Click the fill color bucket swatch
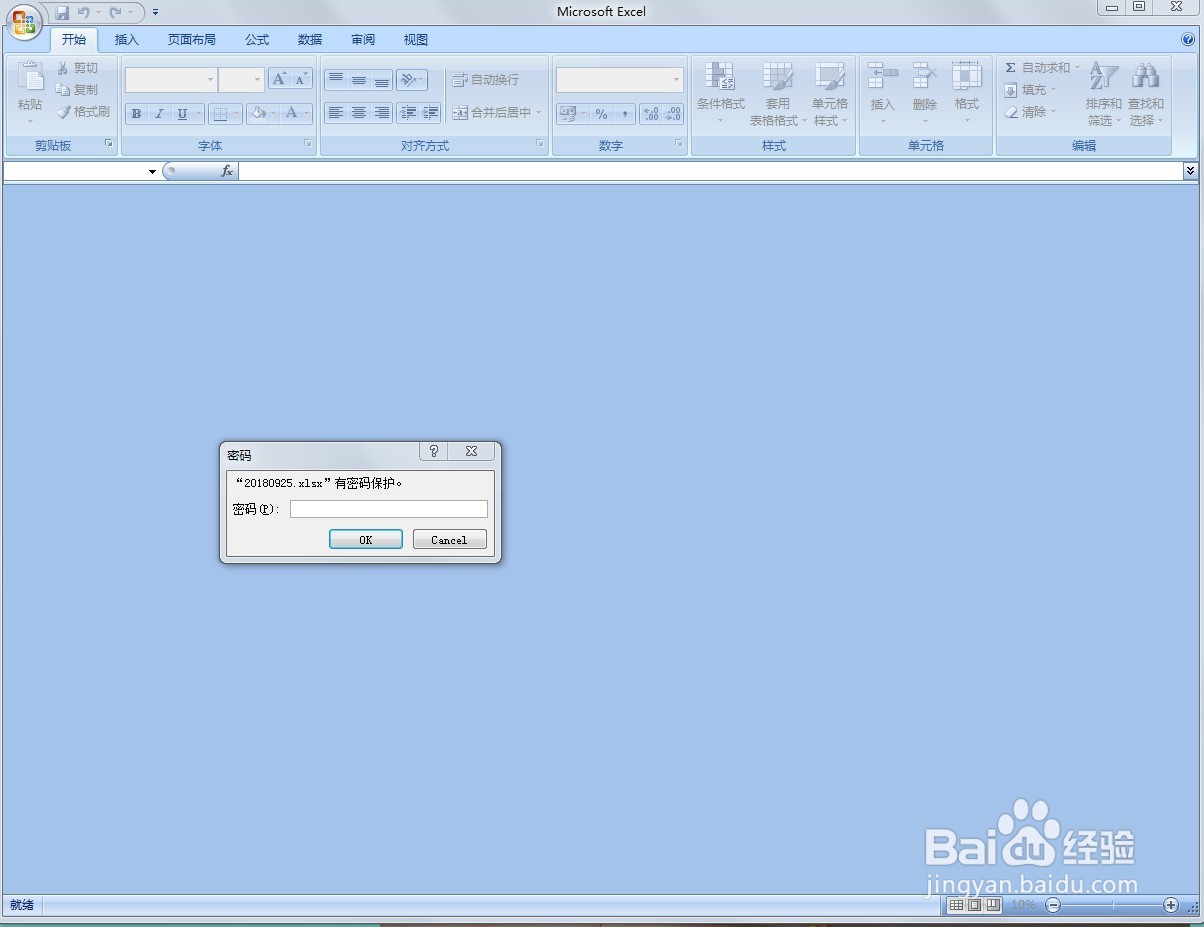Image resolution: width=1204 pixels, height=927 pixels. (x=258, y=114)
